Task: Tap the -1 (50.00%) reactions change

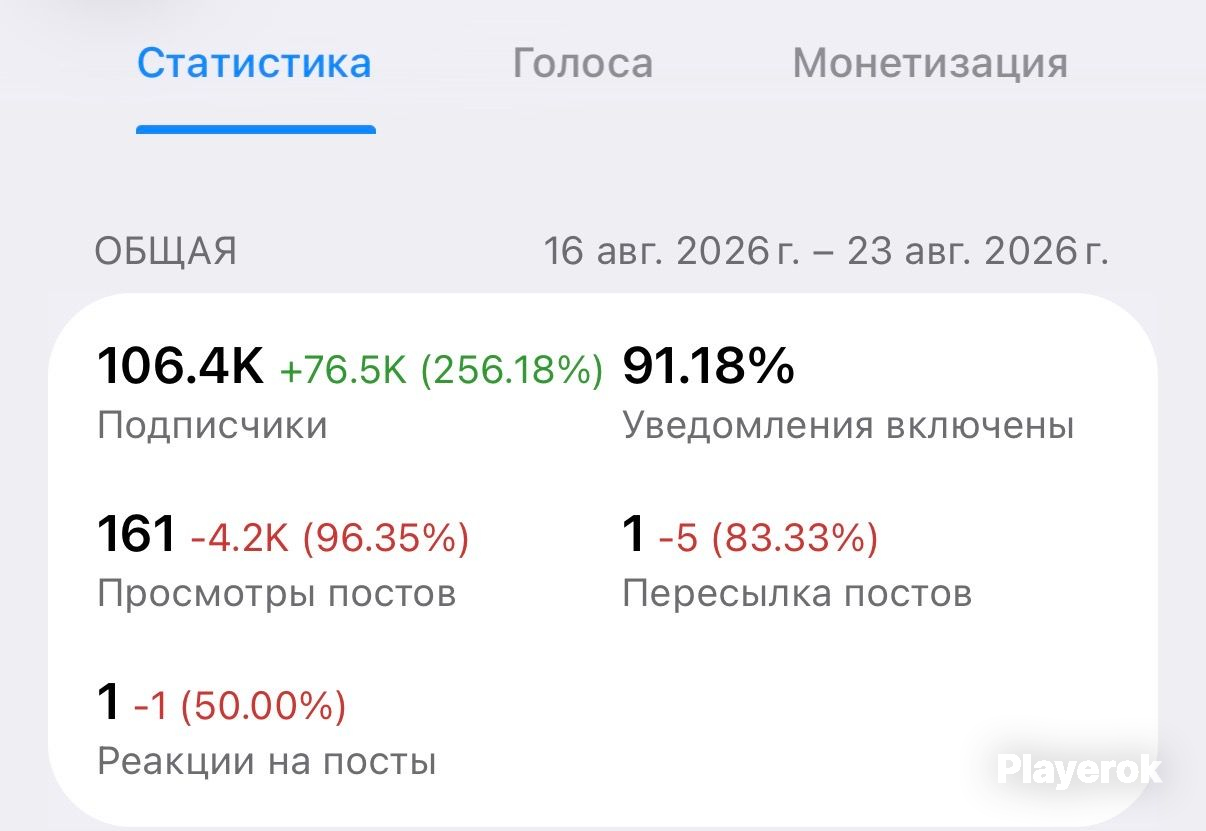Action: 240,707
